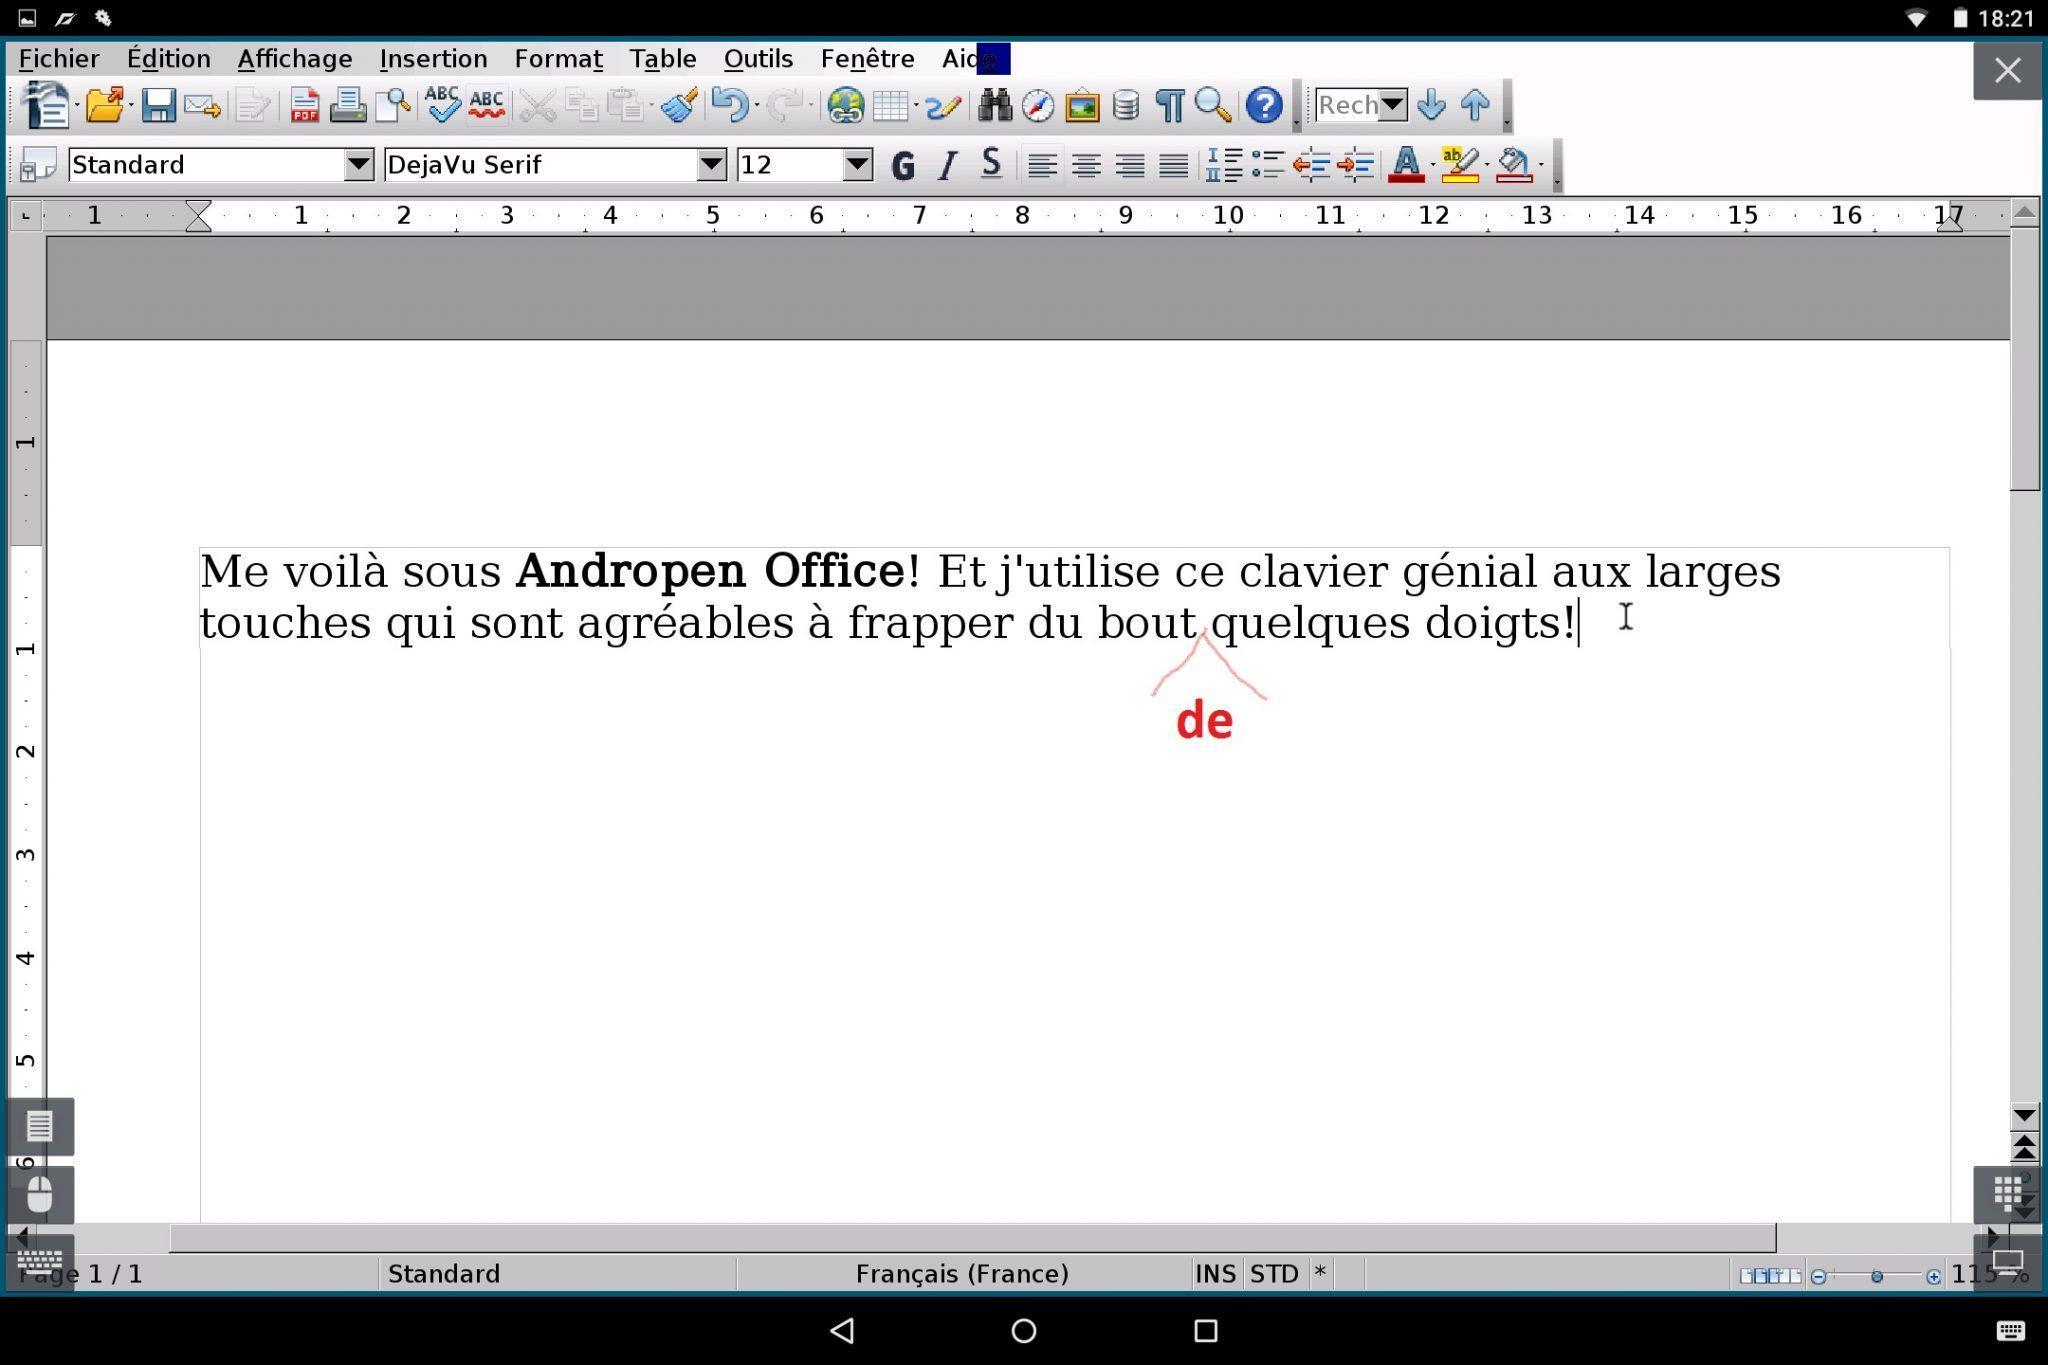Toggle numbered list

(1224, 165)
